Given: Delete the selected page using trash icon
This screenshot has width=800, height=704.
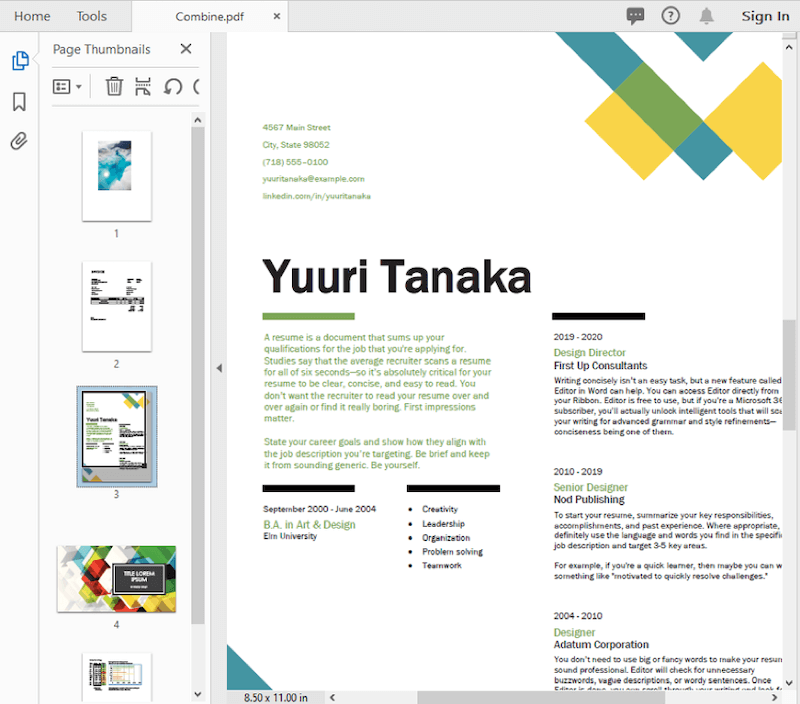Looking at the screenshot, I should [115, 86].
